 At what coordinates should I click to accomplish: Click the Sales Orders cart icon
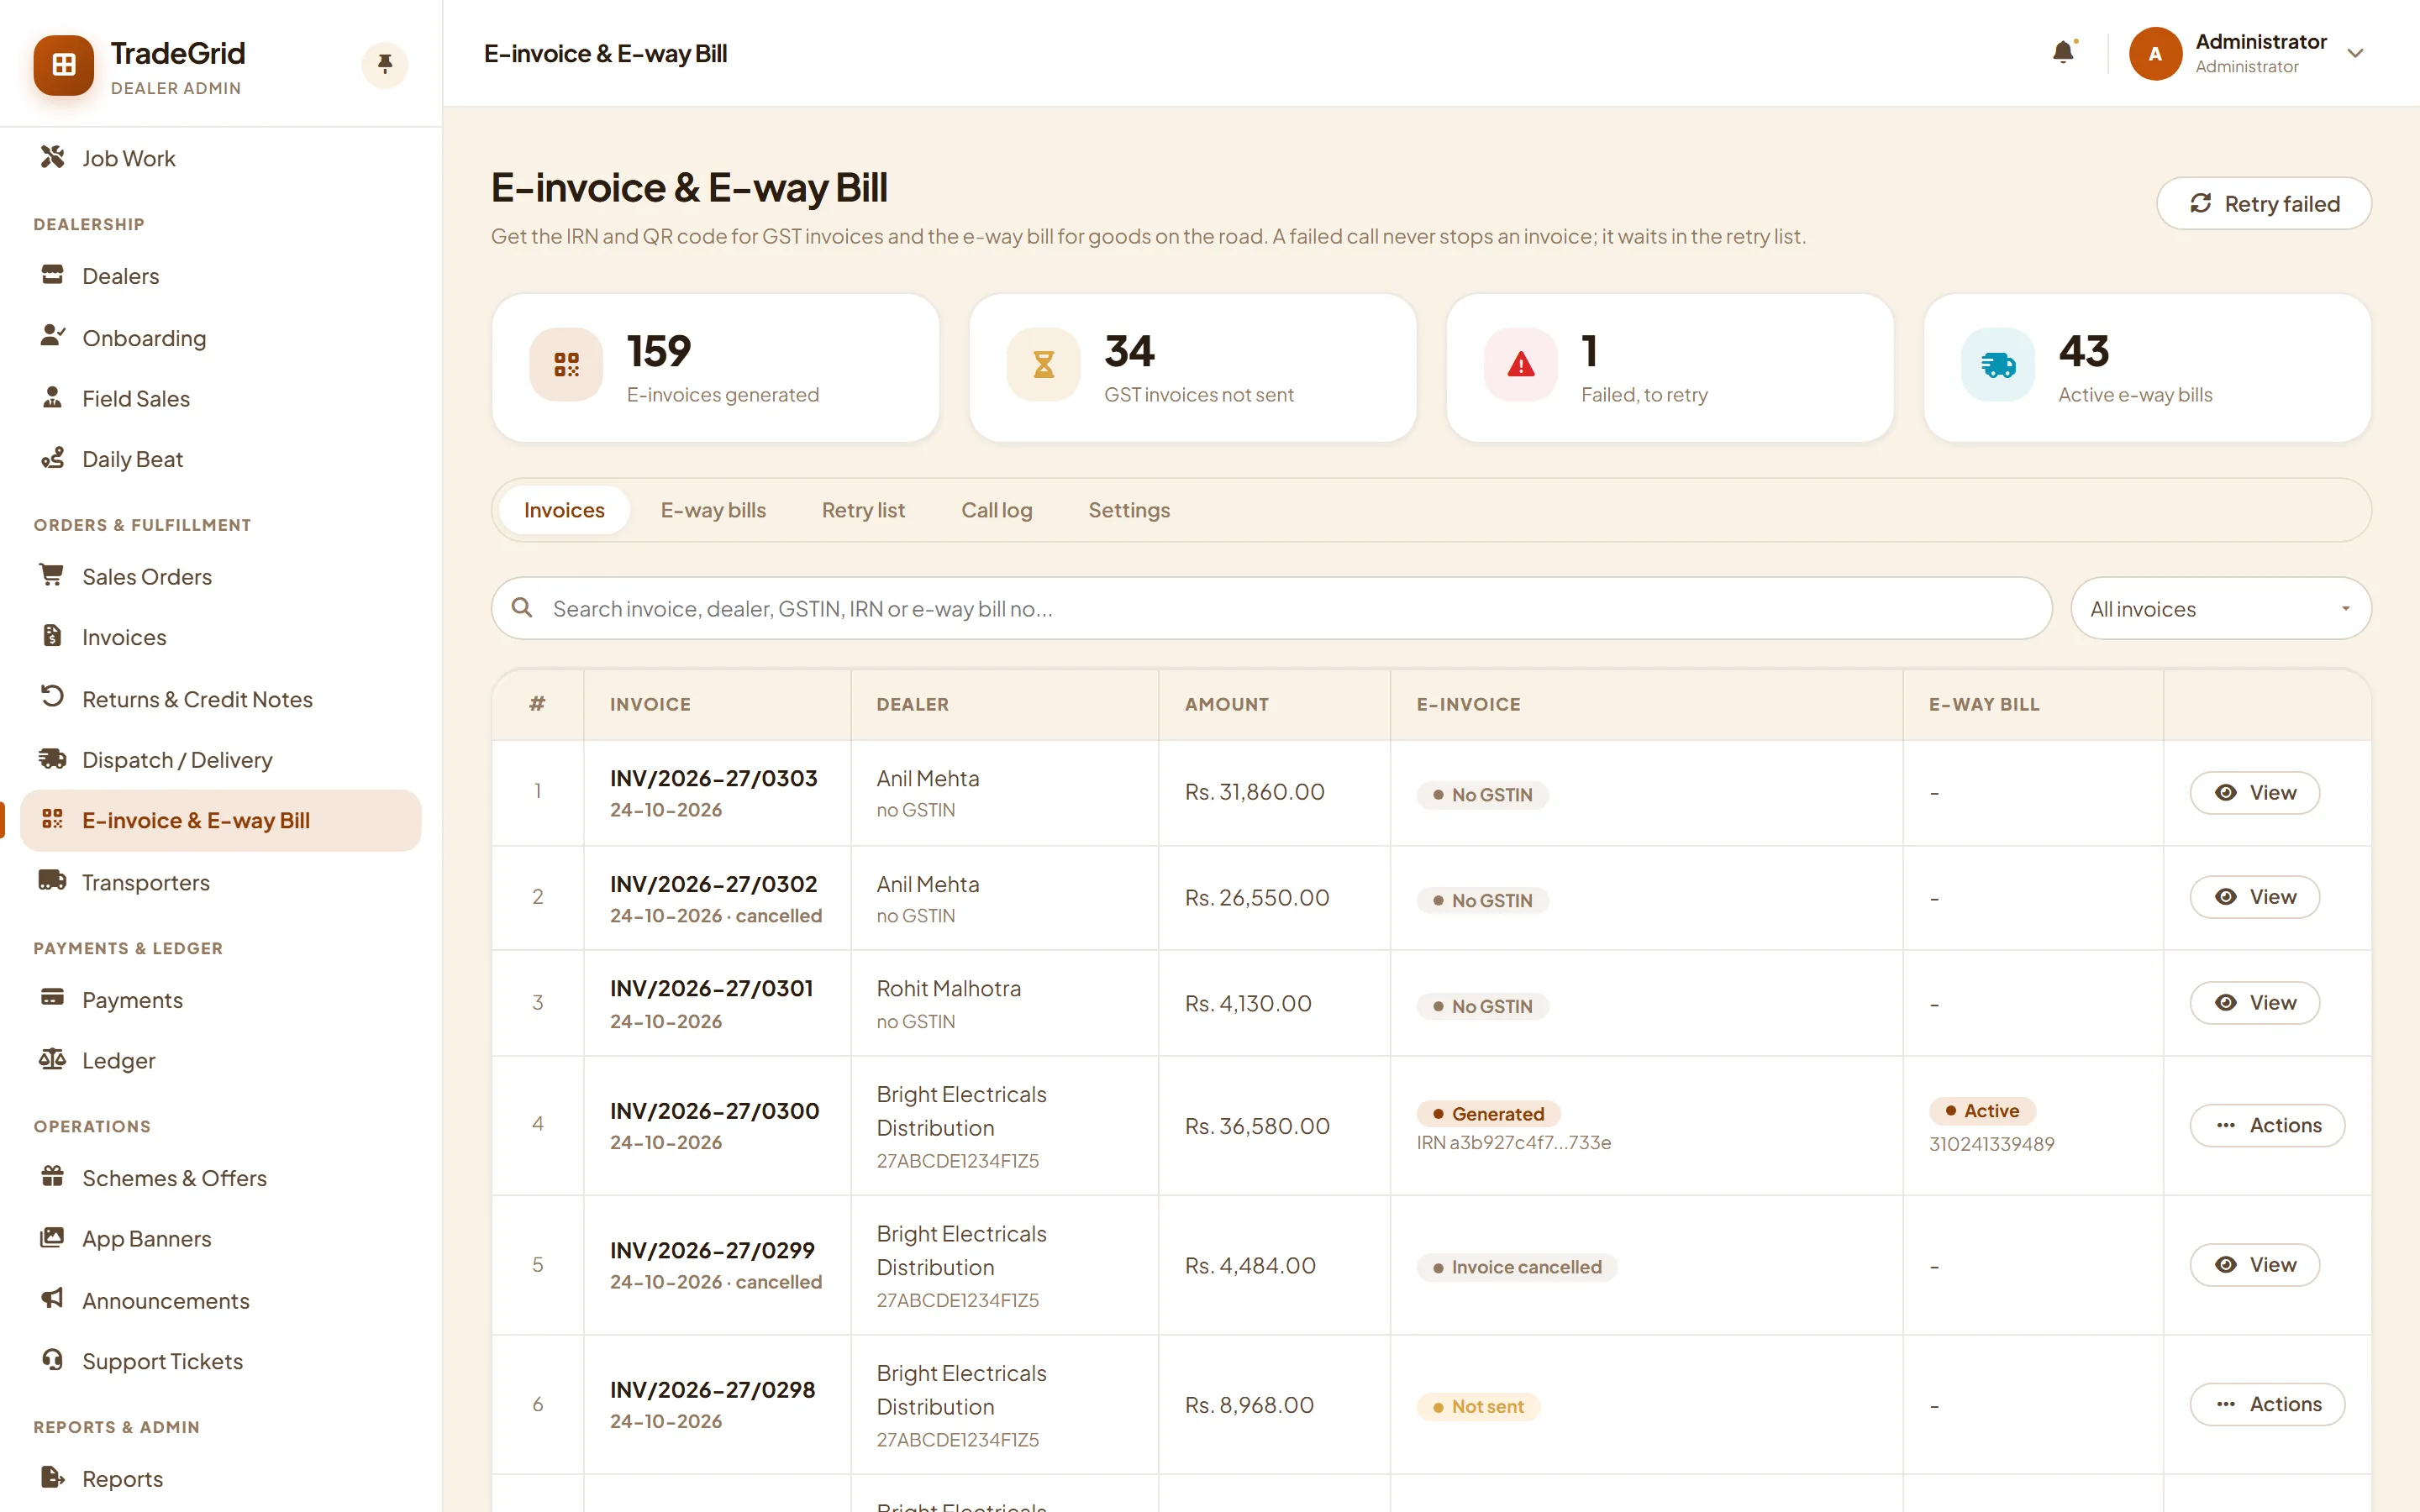pyautogui.click(x=52, y=575)
